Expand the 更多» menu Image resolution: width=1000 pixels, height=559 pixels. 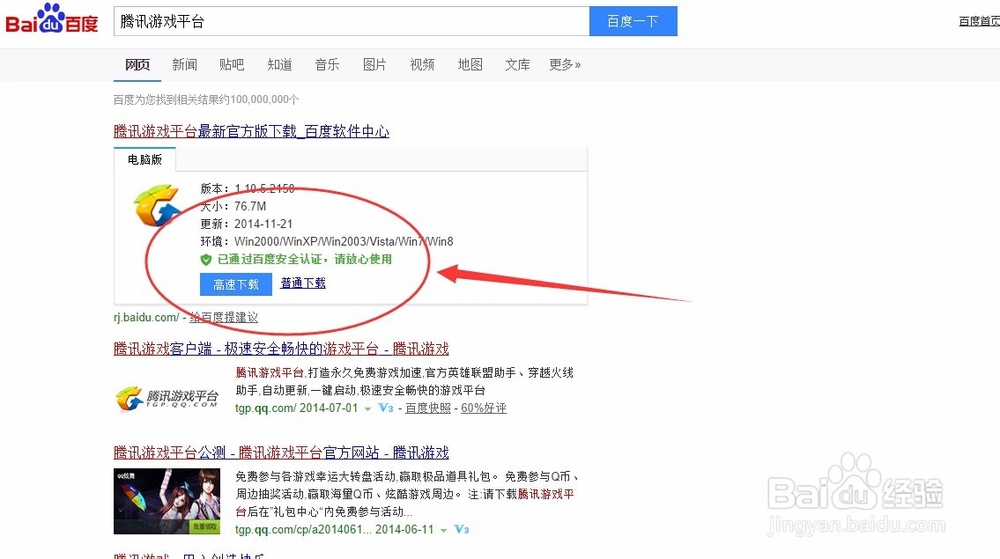click(x=565, y=64)
